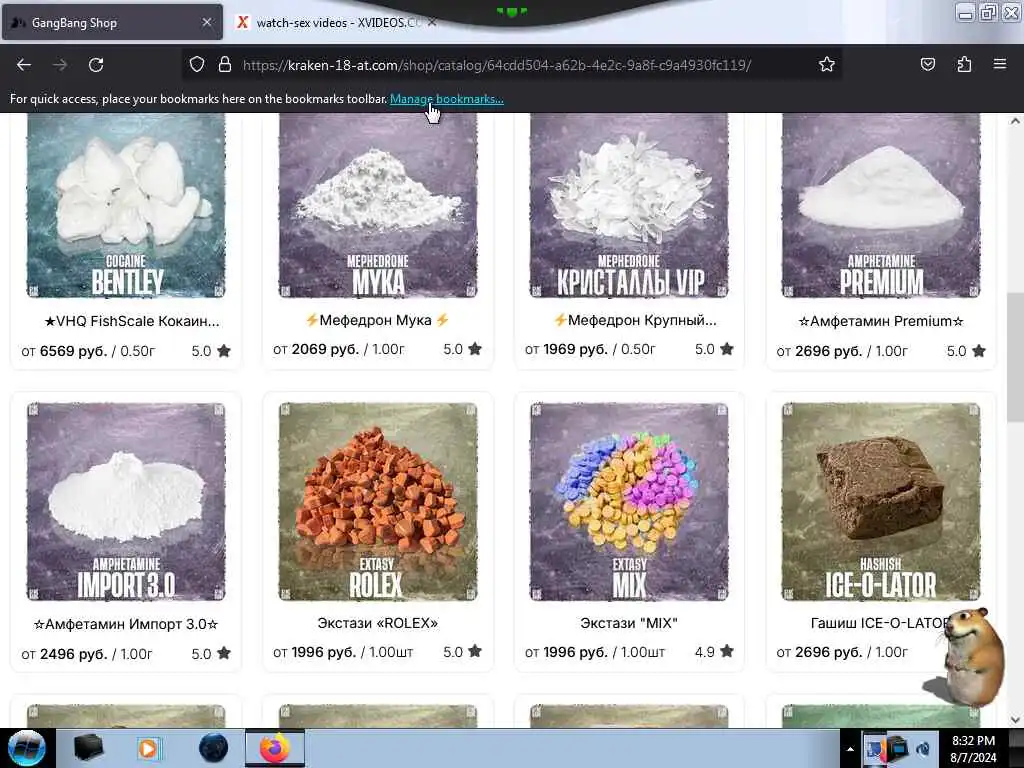Image resolution: width=1024 pixels, height=768 pixels.
Task: Show hidden system tray icons arrow
Action: 850,749
